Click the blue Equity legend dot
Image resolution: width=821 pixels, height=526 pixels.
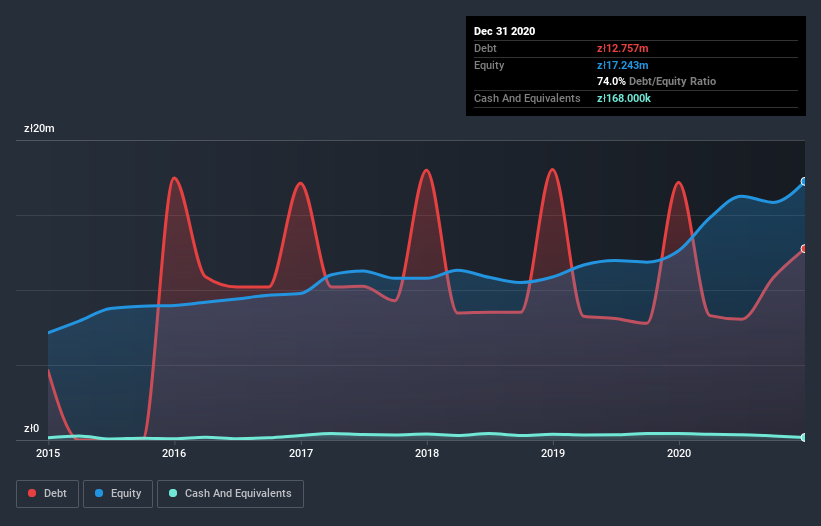point(99,493)
